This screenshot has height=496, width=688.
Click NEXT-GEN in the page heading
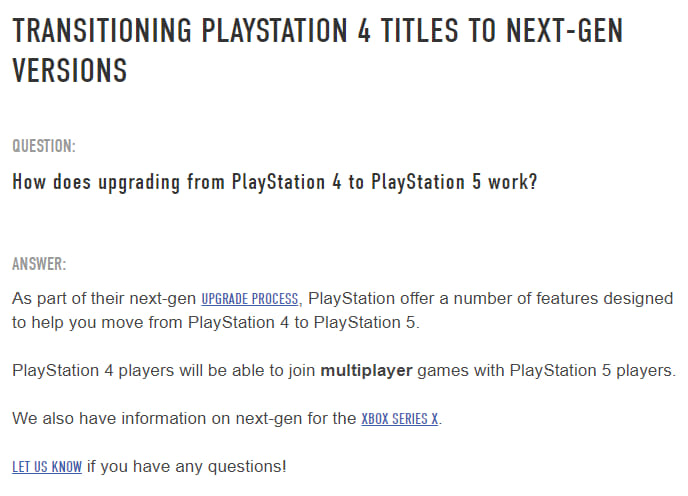point(564,31)
